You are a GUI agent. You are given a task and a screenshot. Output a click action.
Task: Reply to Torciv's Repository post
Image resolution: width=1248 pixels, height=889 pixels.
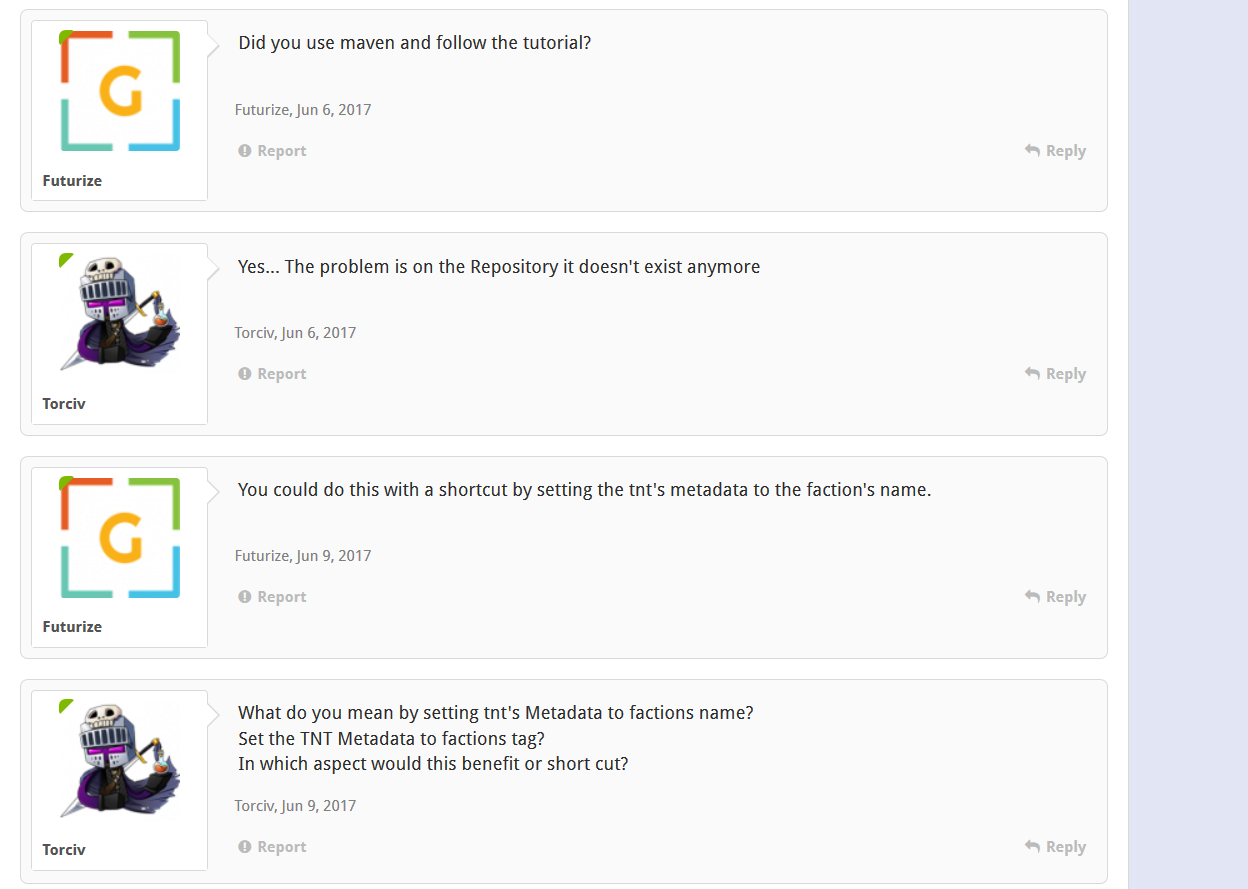point(1055,374)
